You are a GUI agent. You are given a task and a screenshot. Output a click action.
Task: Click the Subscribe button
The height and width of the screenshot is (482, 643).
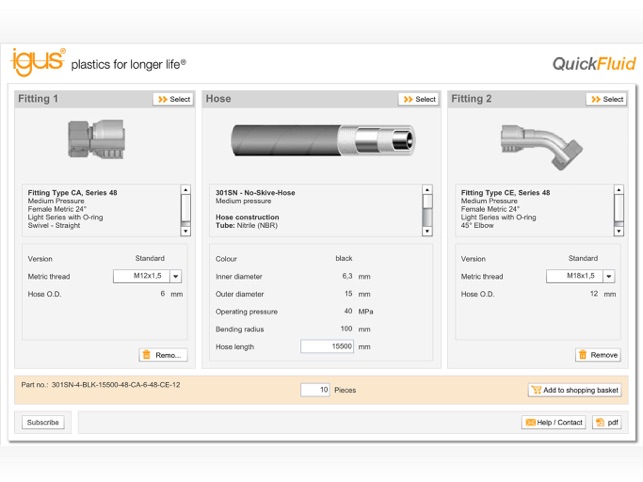(x=41, y=423)
